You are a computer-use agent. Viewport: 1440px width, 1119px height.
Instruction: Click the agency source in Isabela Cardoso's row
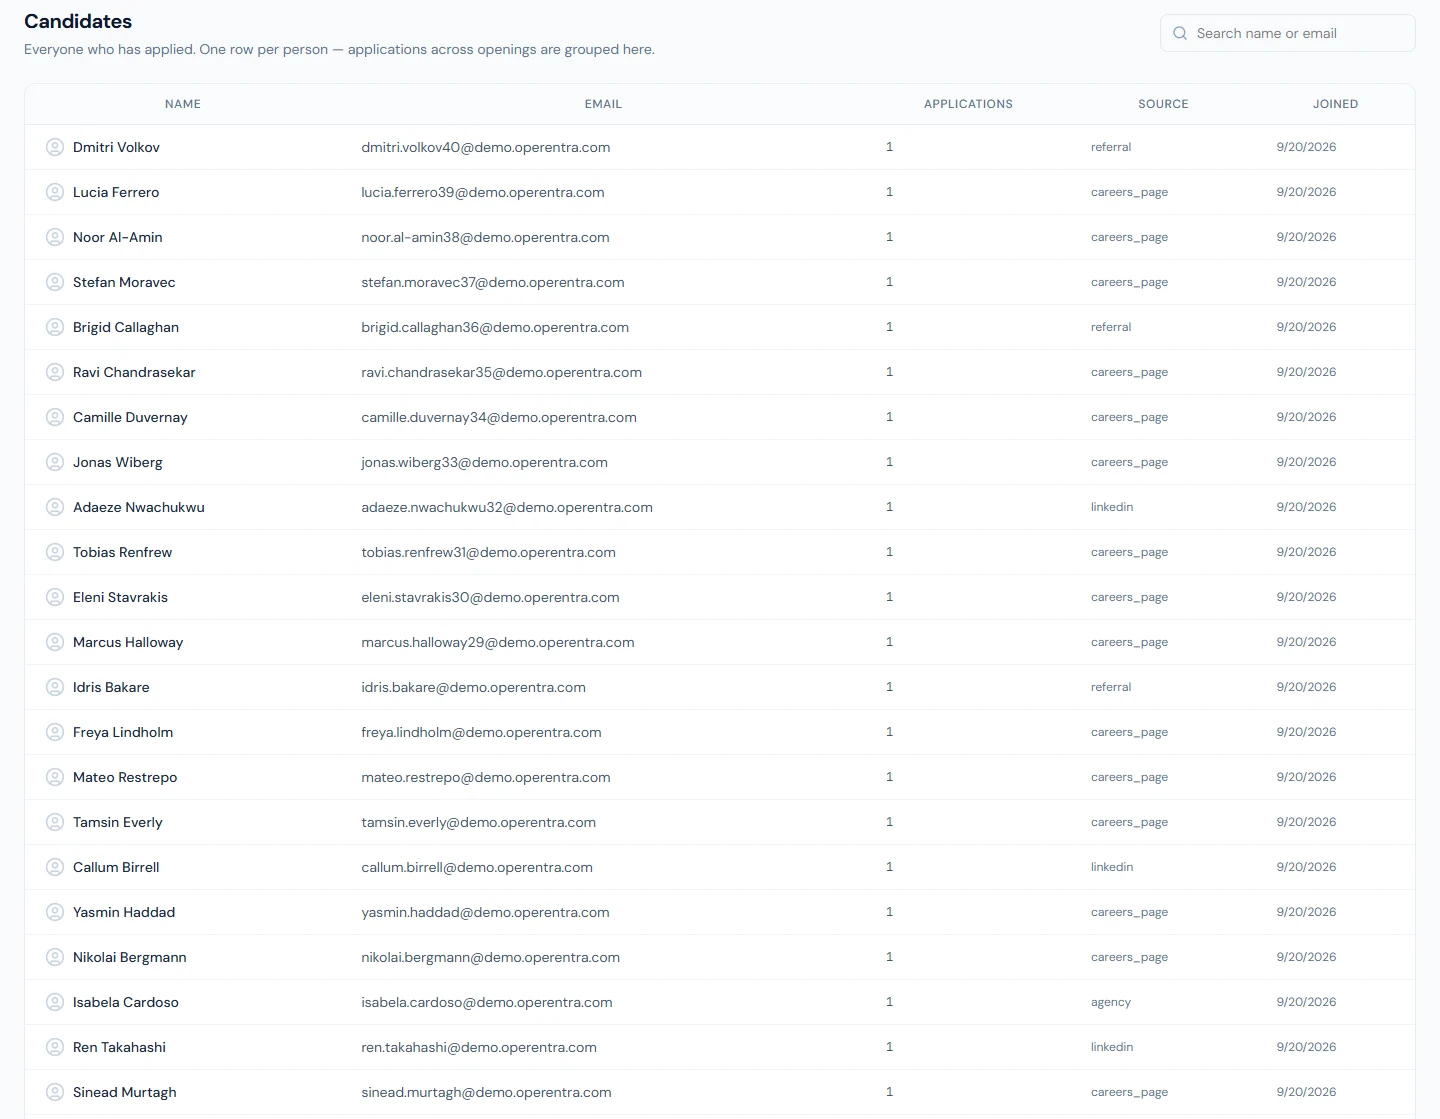(x=1111, y=1002)
